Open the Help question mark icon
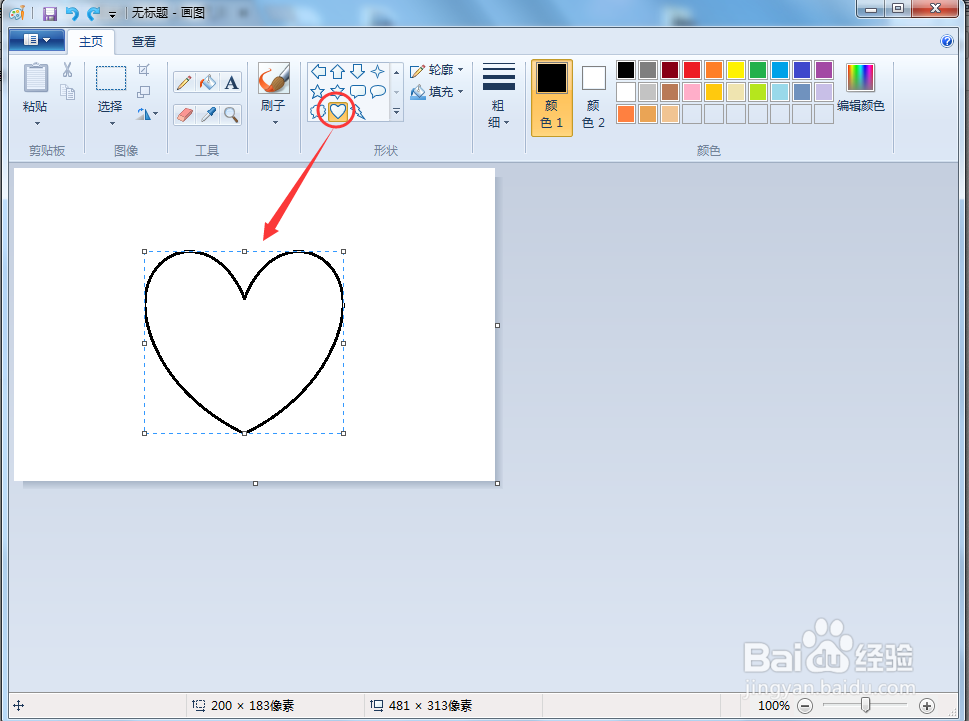Viewport: 969px width, 721px height. [946, 41]
